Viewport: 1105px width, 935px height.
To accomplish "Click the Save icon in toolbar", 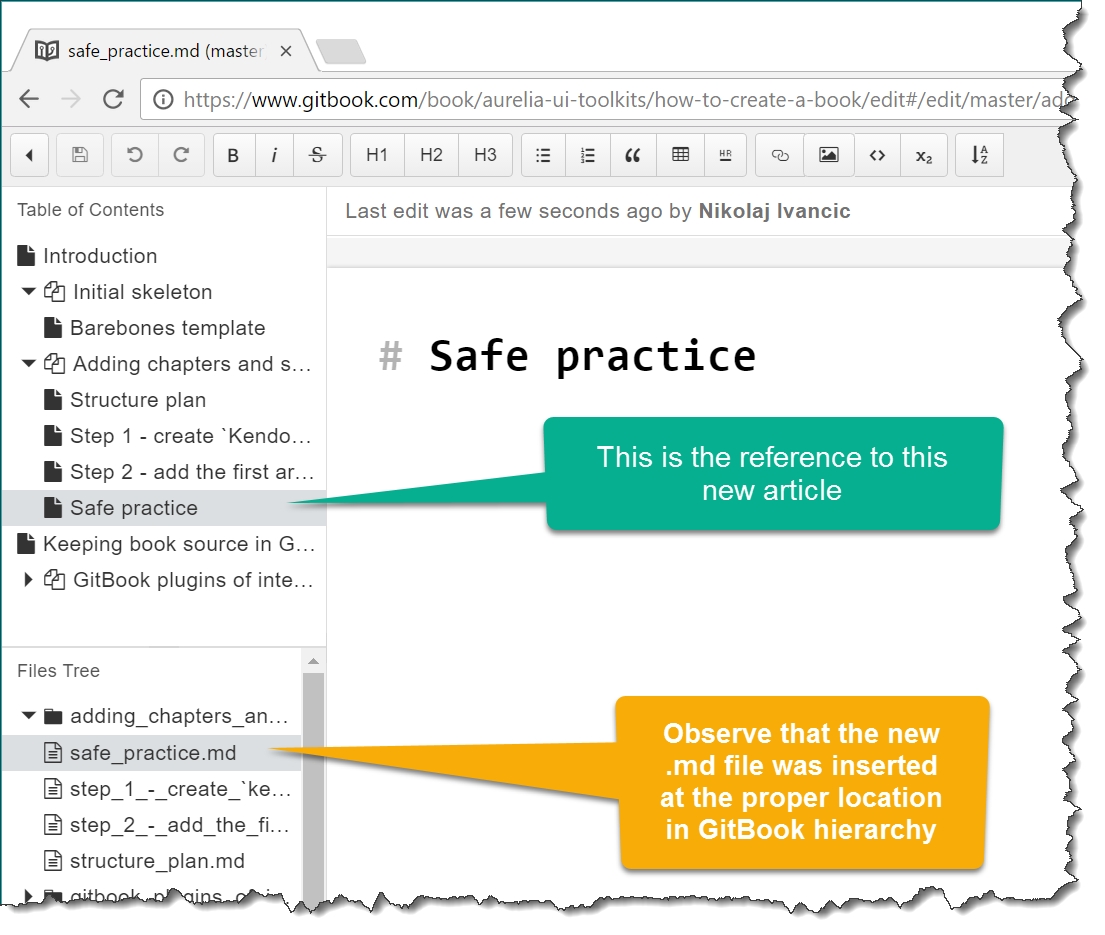I will [80, 155].
